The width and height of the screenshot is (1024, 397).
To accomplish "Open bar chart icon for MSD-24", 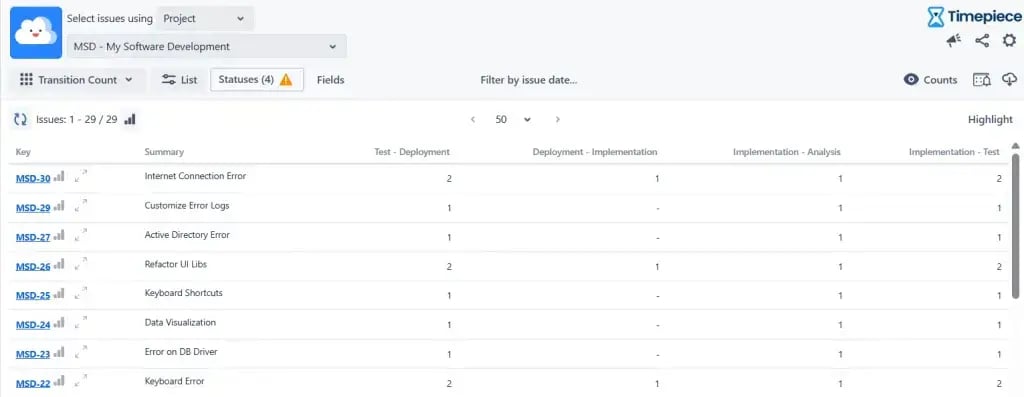I will click(59, 323).
